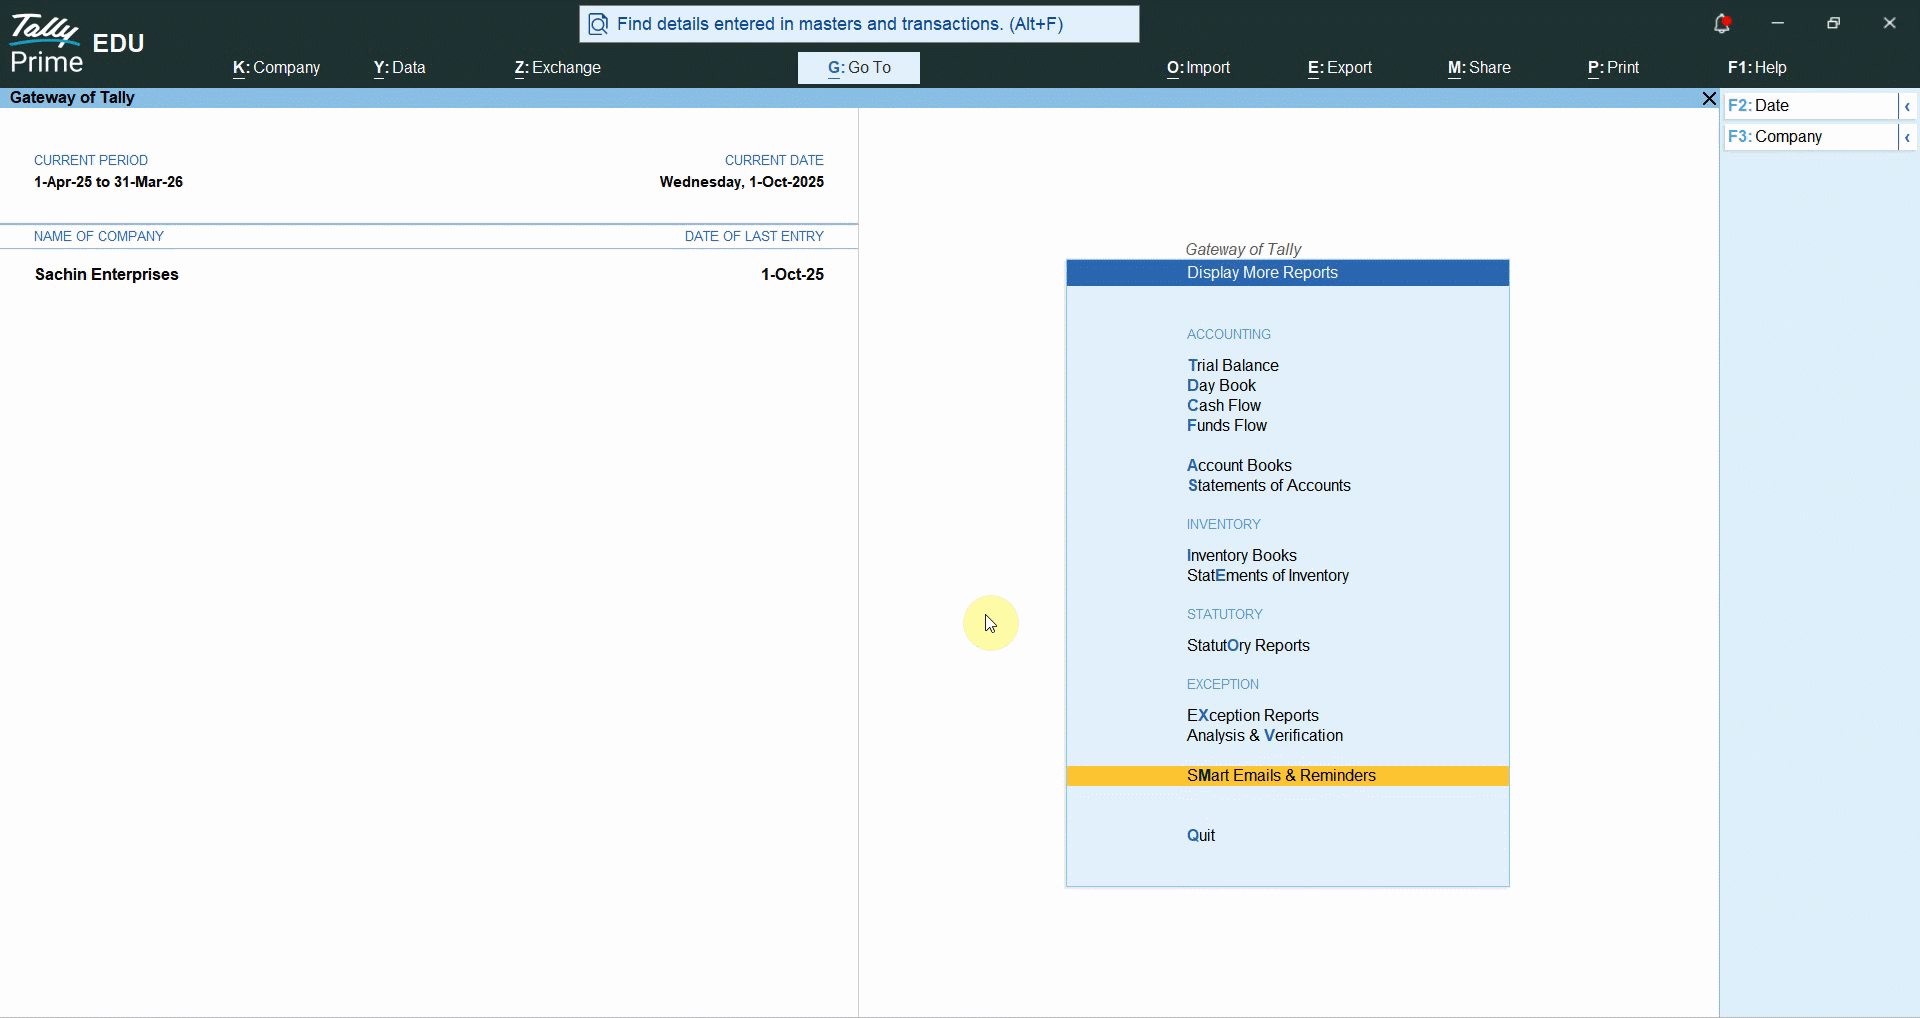This screenshot has height=1018, width=1920.
Task: Open Trial Balance report
Action: coord(1233,366)
